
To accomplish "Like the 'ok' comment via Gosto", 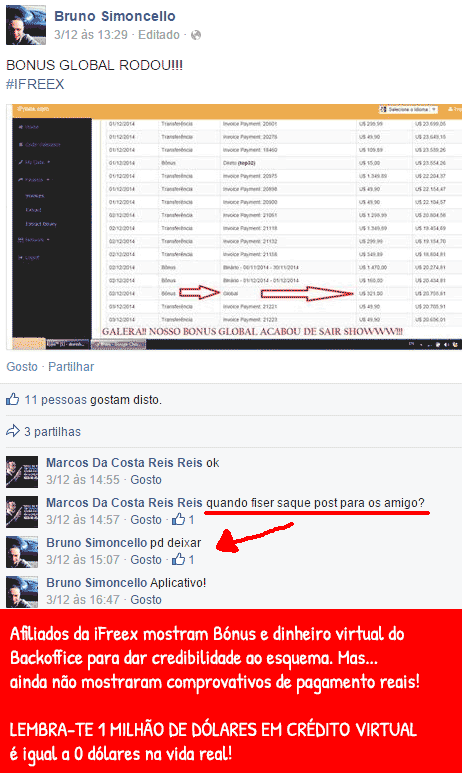I will pos(146,480).
